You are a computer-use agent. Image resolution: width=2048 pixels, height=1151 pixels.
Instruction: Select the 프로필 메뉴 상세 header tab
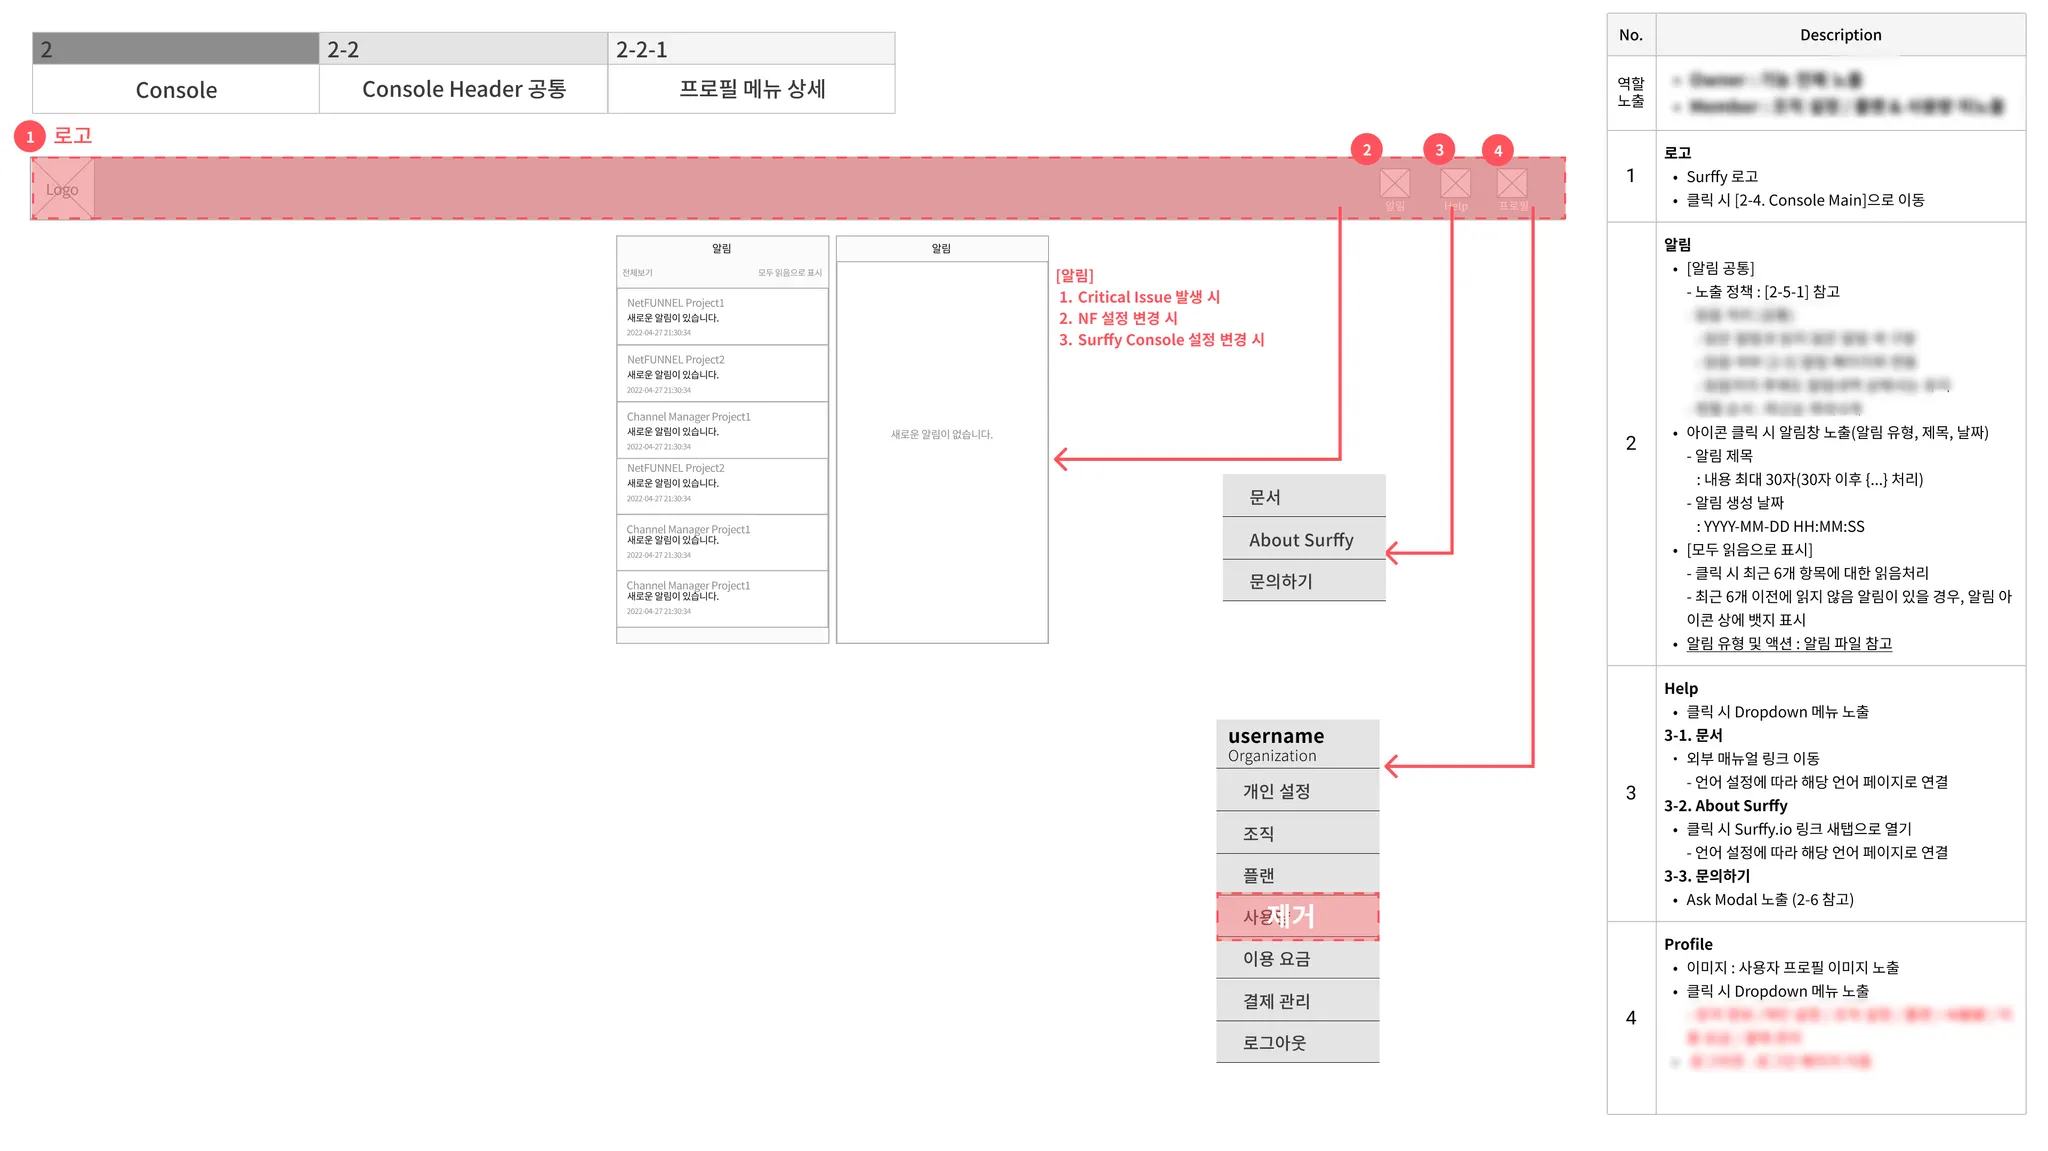pyautogui.click(x=752, y=89)
